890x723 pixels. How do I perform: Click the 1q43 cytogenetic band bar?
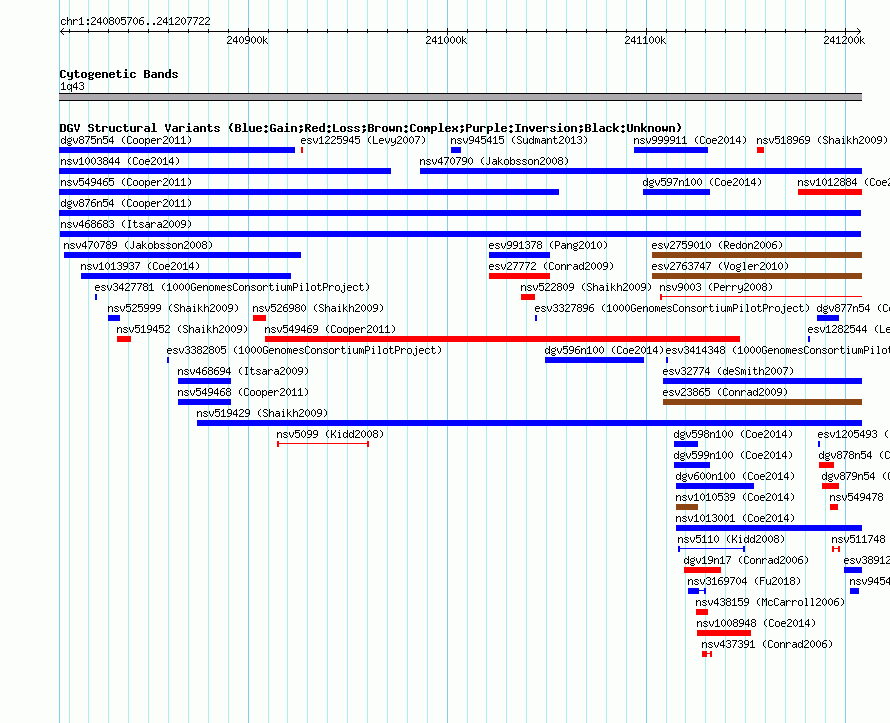(x=460, y=97)
